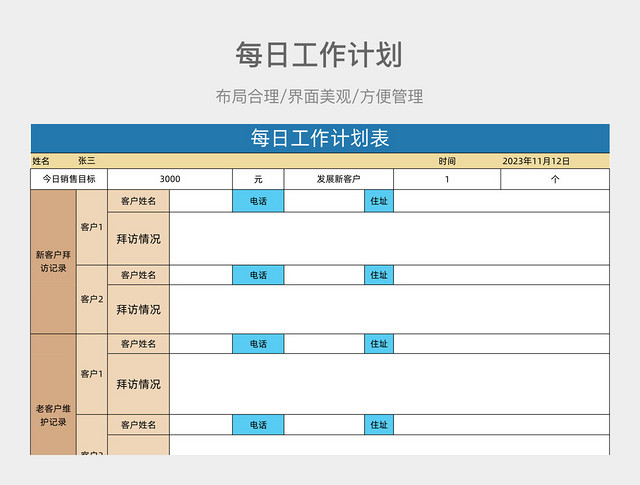
Task: Click 客户姓名 label for new 客户1
Action: (x=138, y=201)
